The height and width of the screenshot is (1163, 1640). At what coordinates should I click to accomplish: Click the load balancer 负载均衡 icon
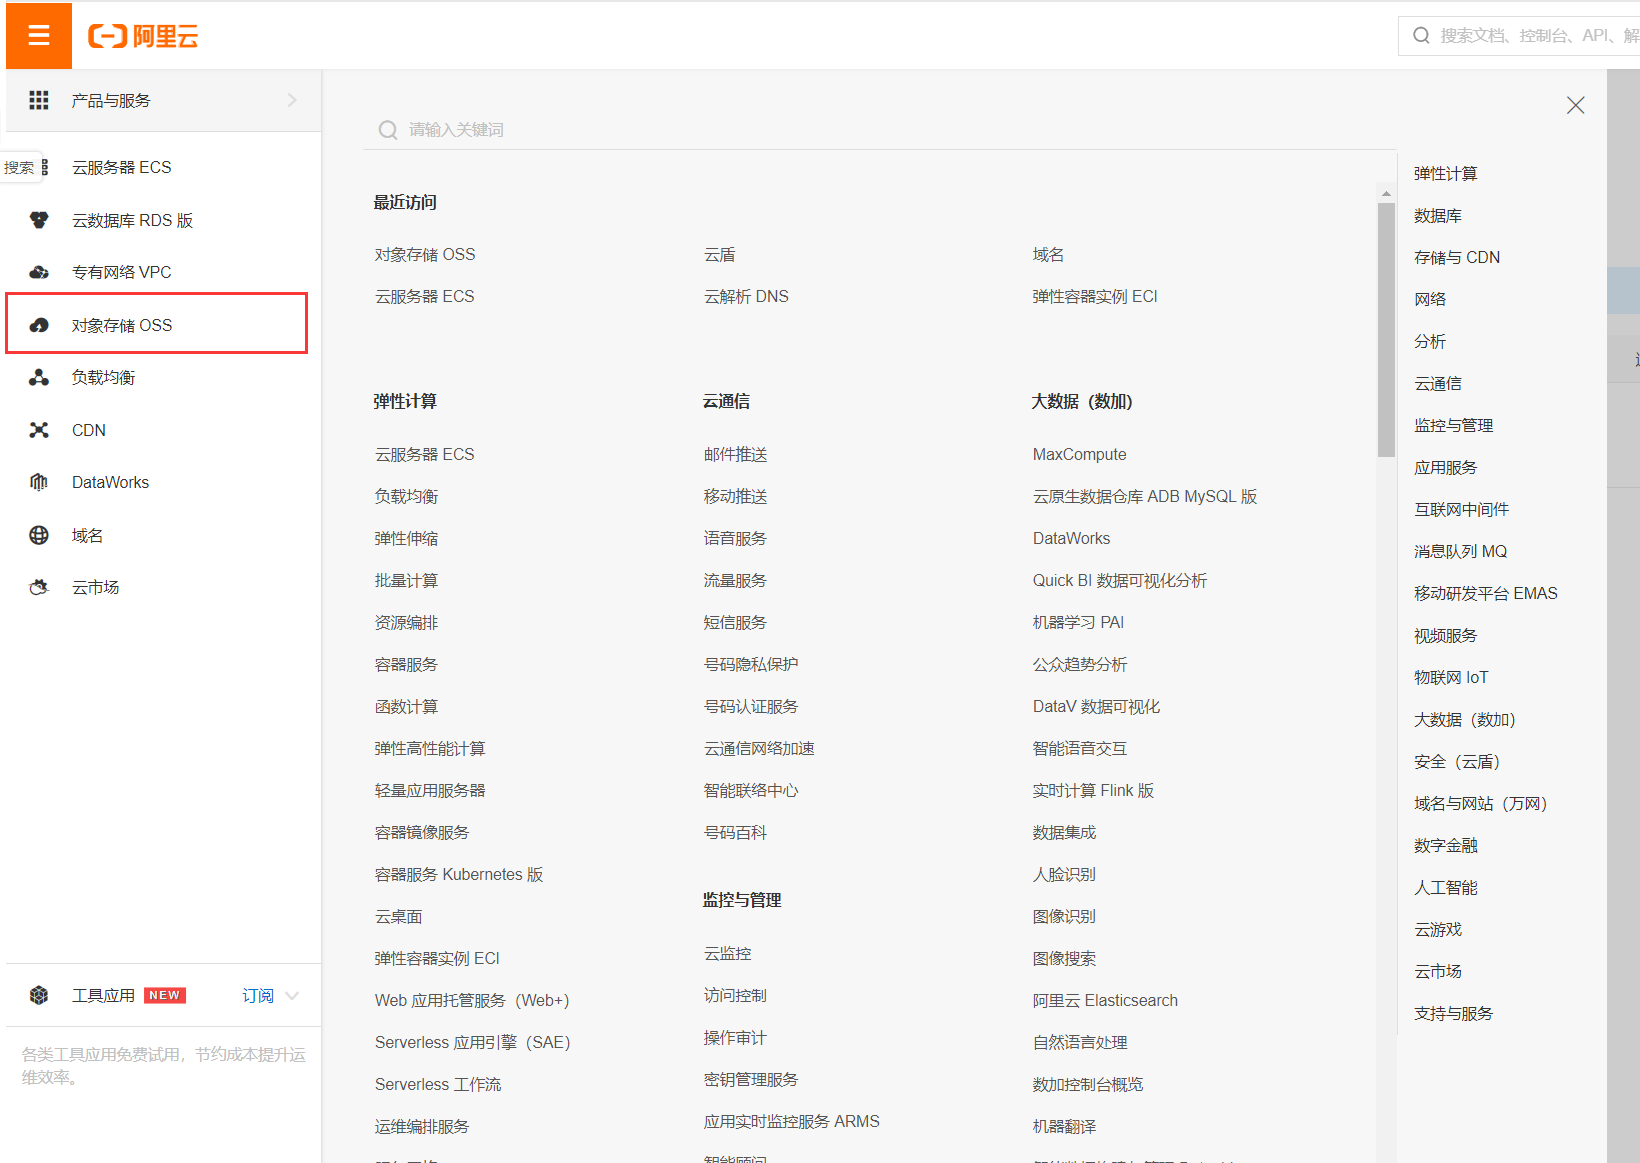(39, 377)
